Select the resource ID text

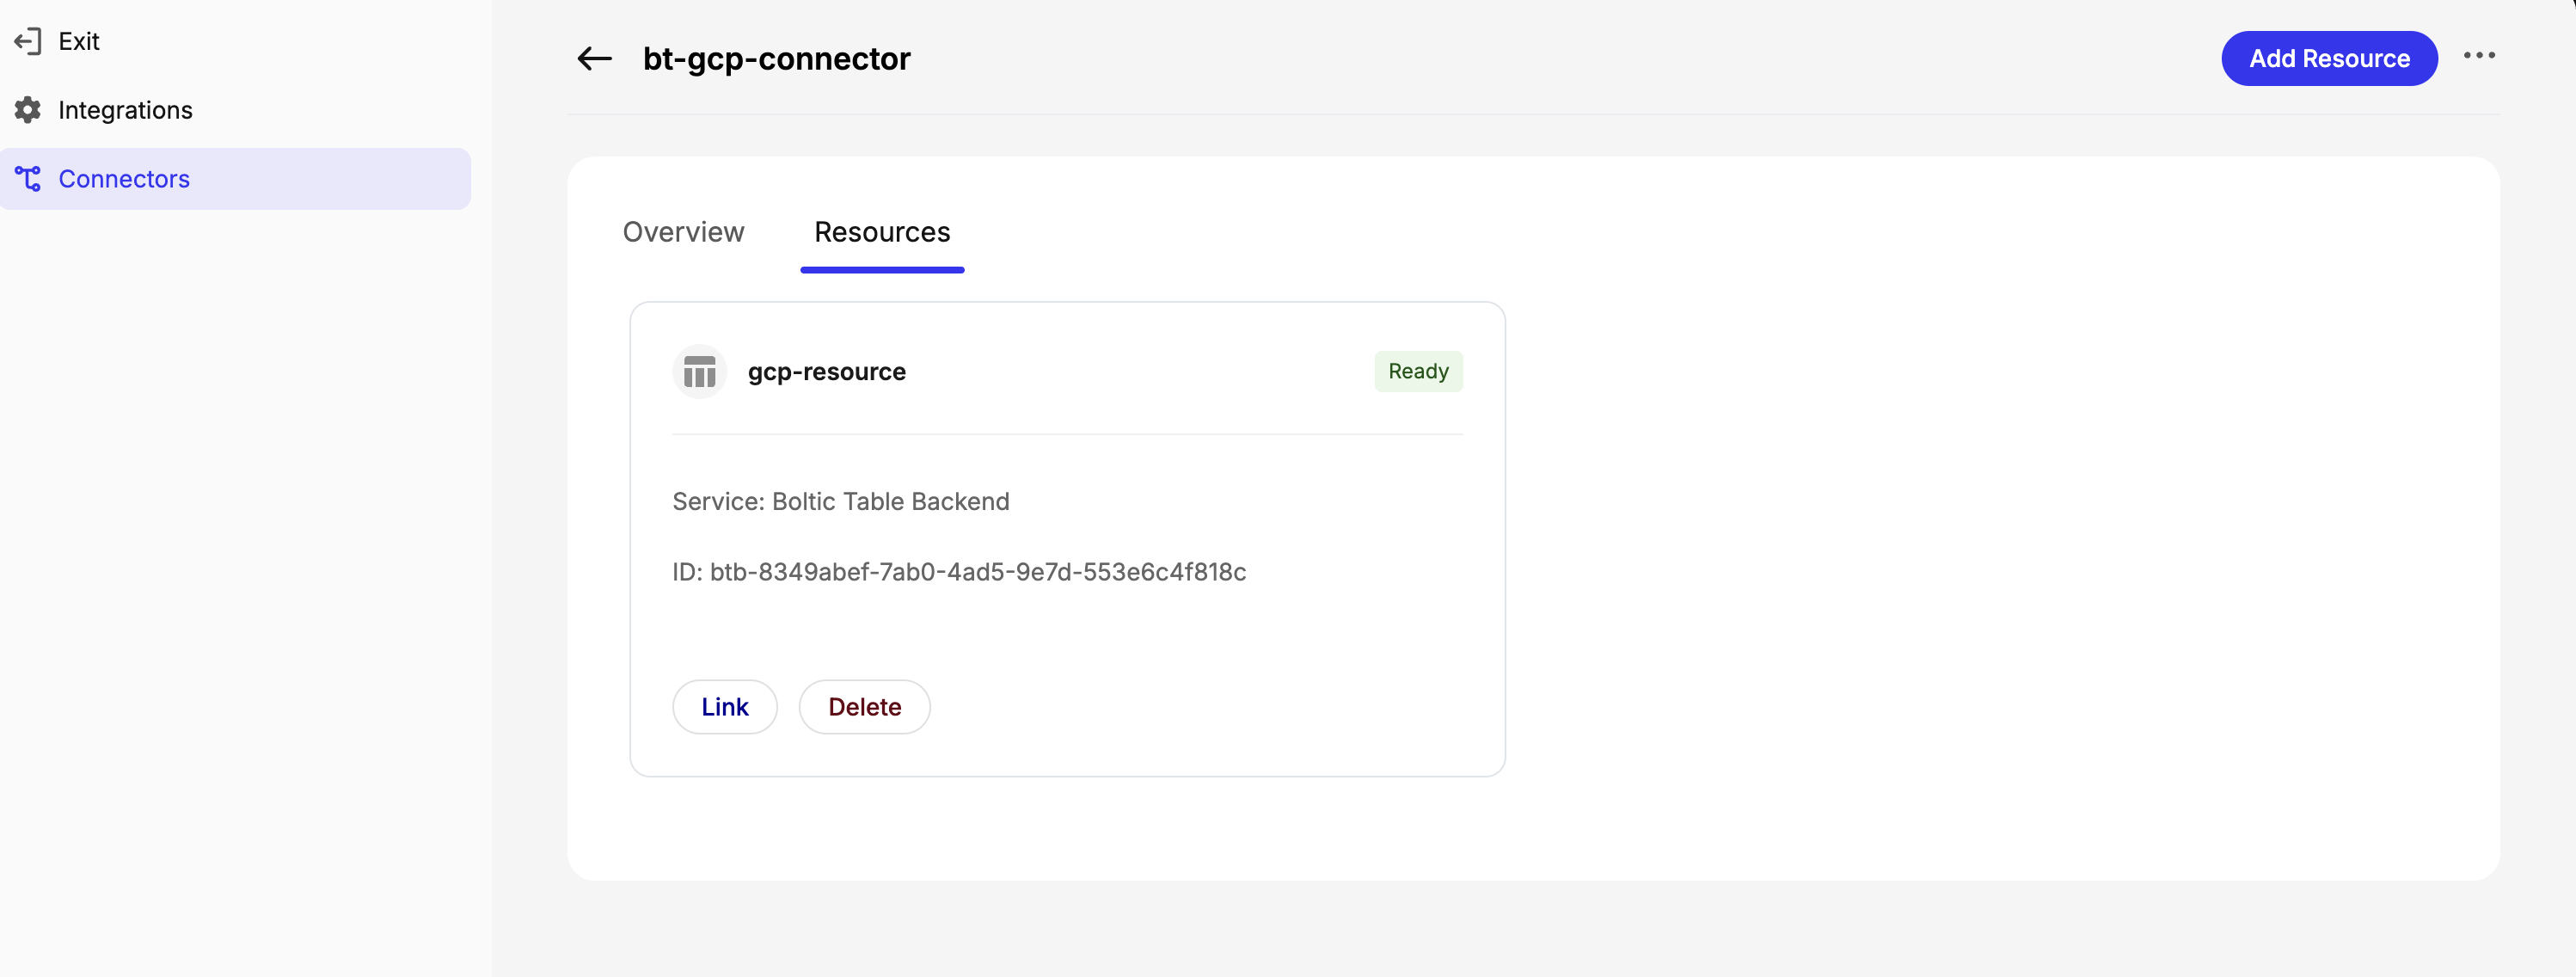click(958, 571)
